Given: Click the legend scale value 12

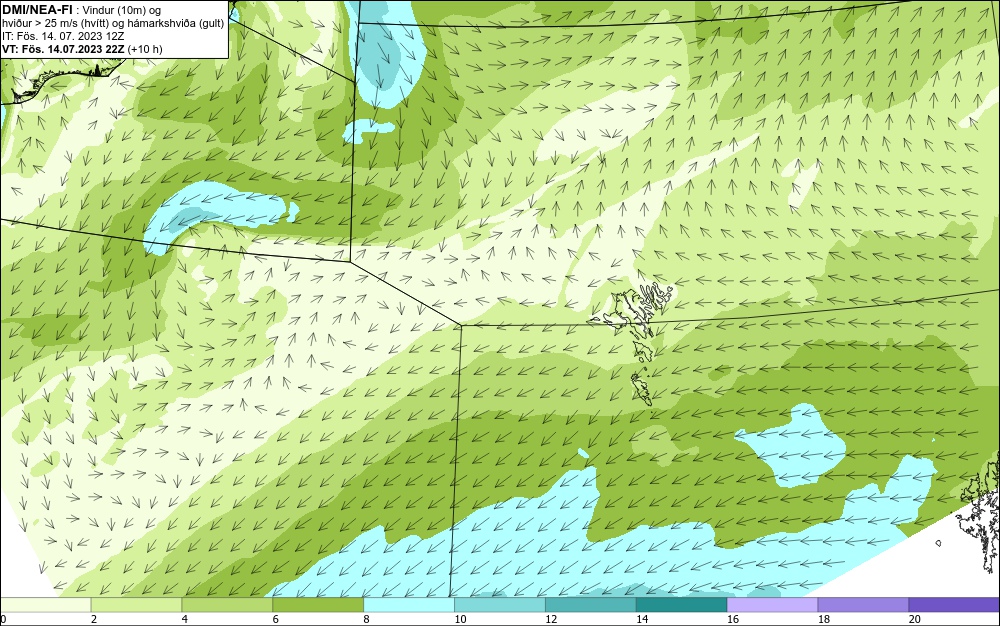Looking at the screenshot, I should (551, 619).
